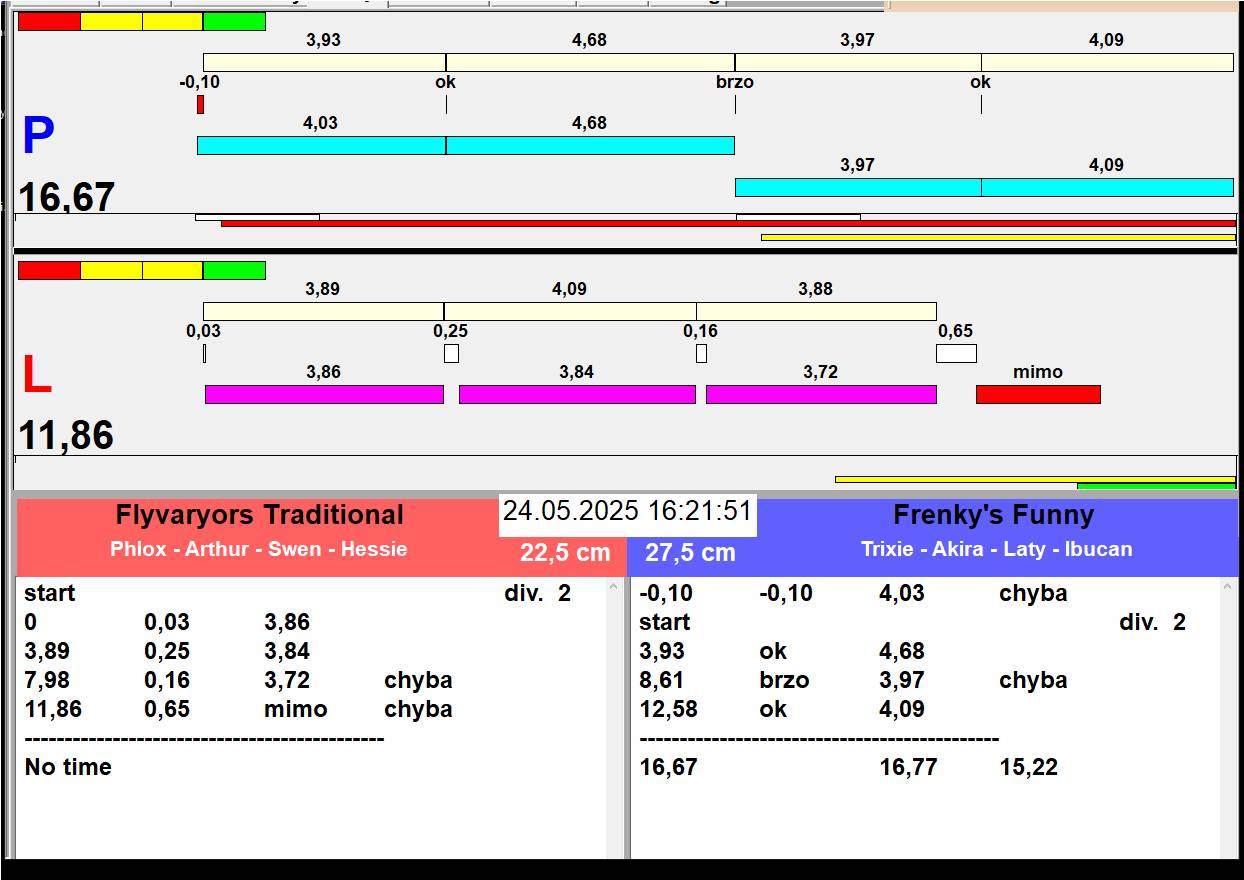Click the dog names Phlox - Arthur - Swen - Hessie
This screenshot has width=1244, height=880.
(x=259, y=549)
